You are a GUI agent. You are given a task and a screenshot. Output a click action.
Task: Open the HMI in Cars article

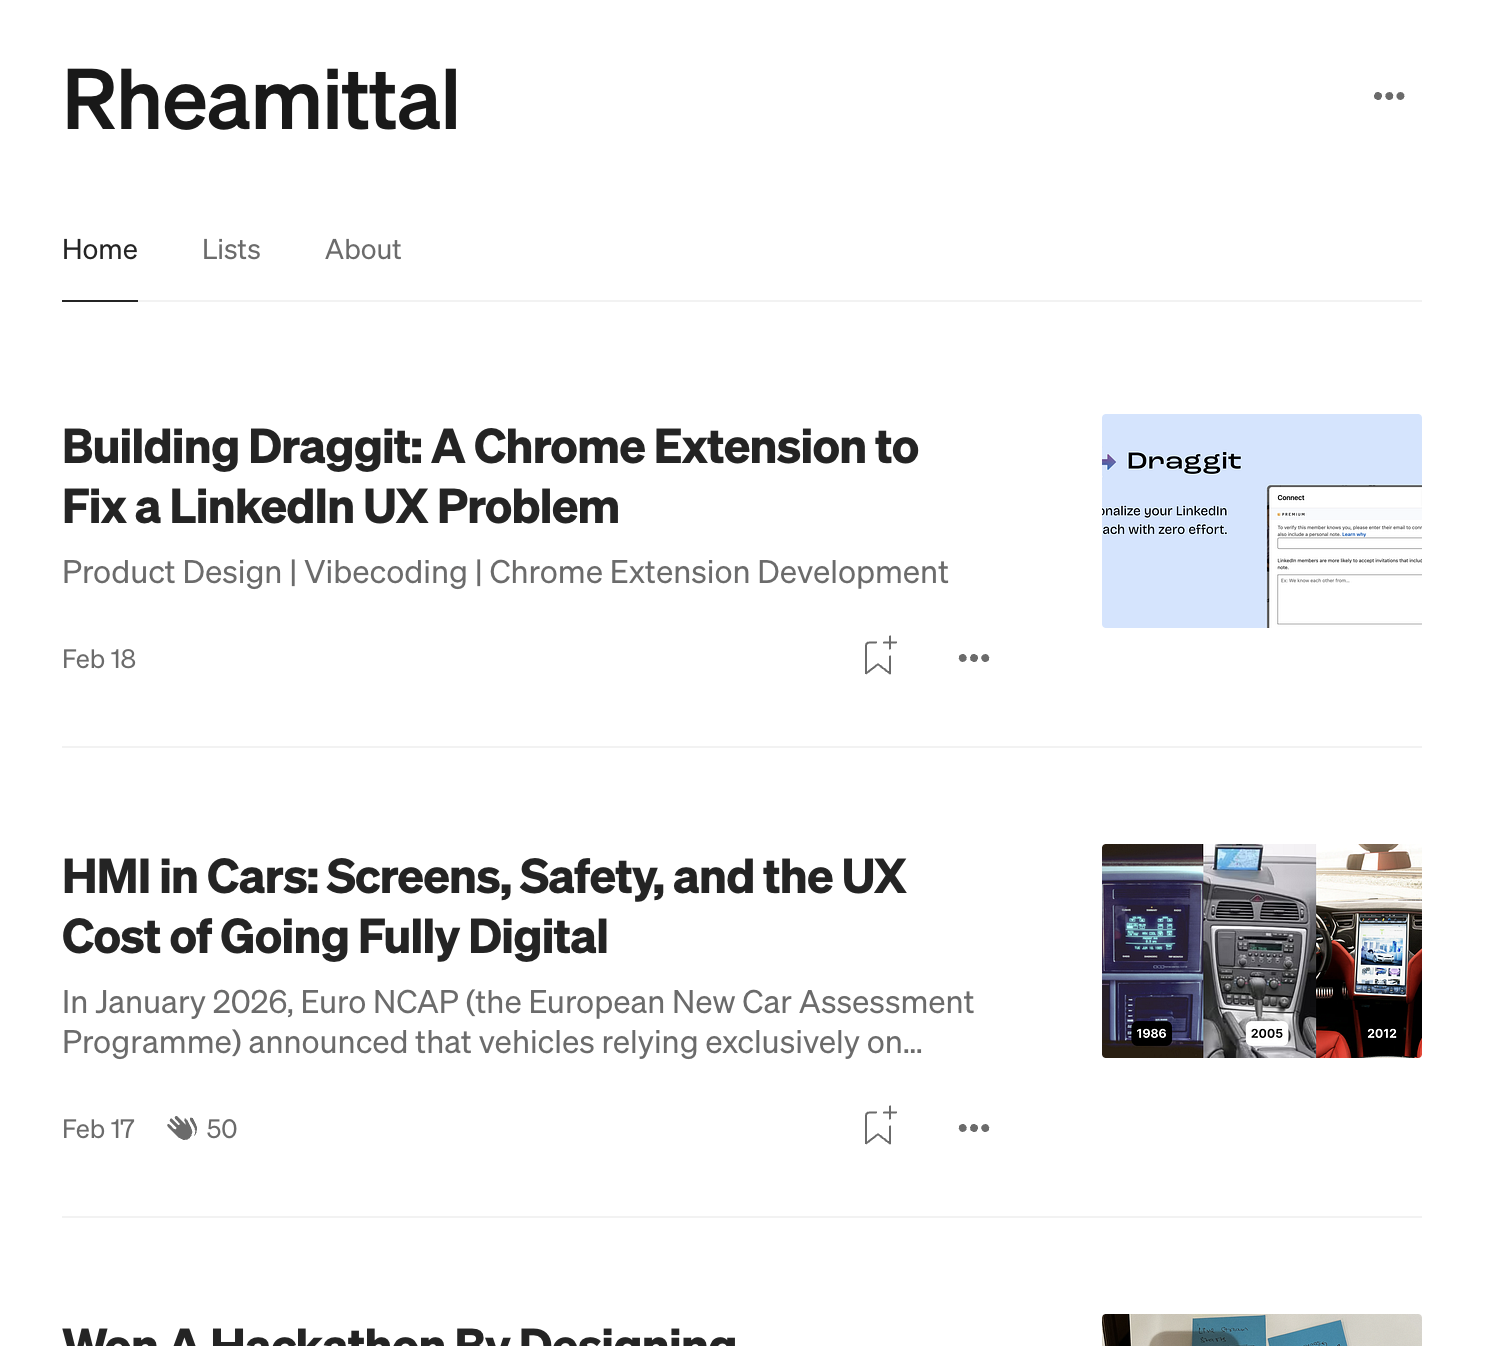pos(484,907)
